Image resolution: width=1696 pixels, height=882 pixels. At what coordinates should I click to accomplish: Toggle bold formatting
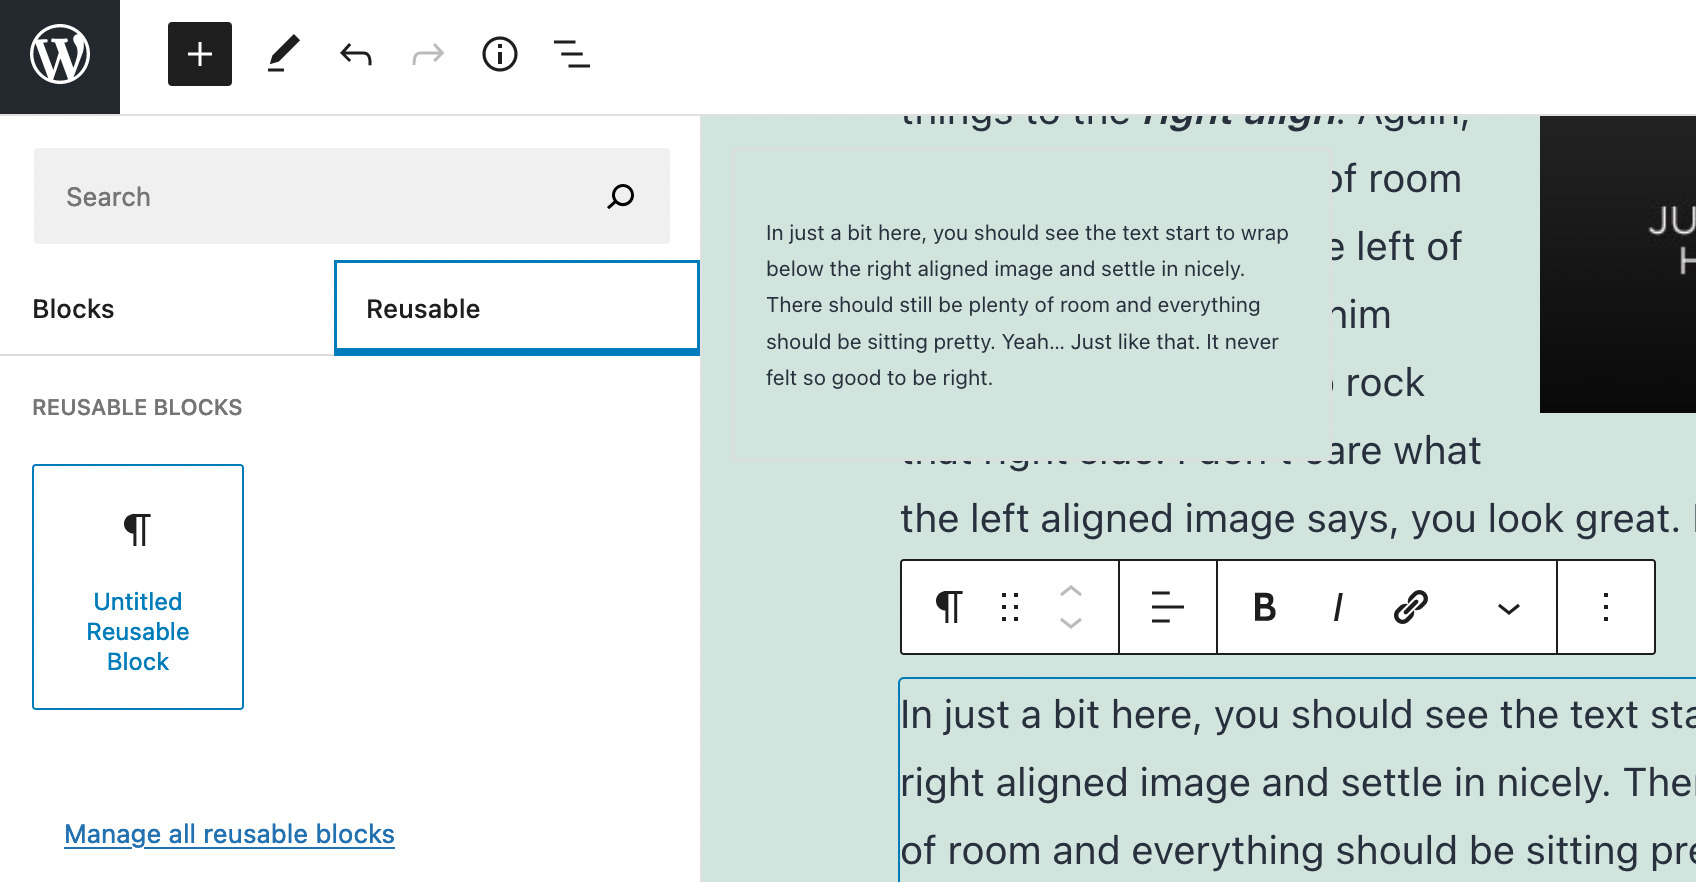[x=1265, y=607]
